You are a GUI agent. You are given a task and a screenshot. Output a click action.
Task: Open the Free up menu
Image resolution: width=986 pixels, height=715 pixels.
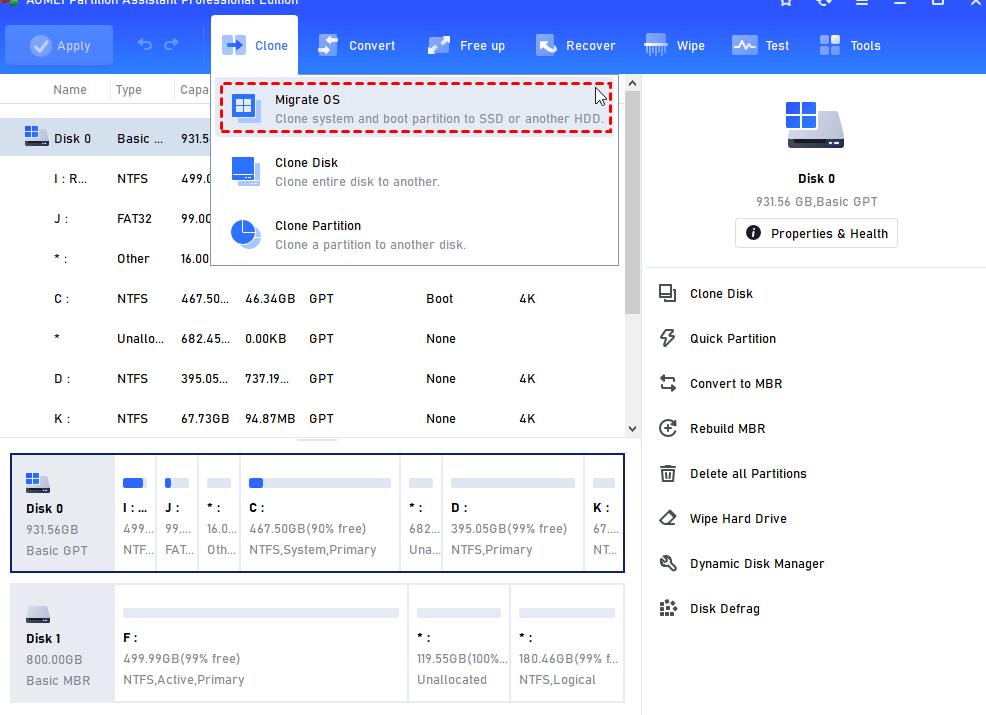click(466, 45)
